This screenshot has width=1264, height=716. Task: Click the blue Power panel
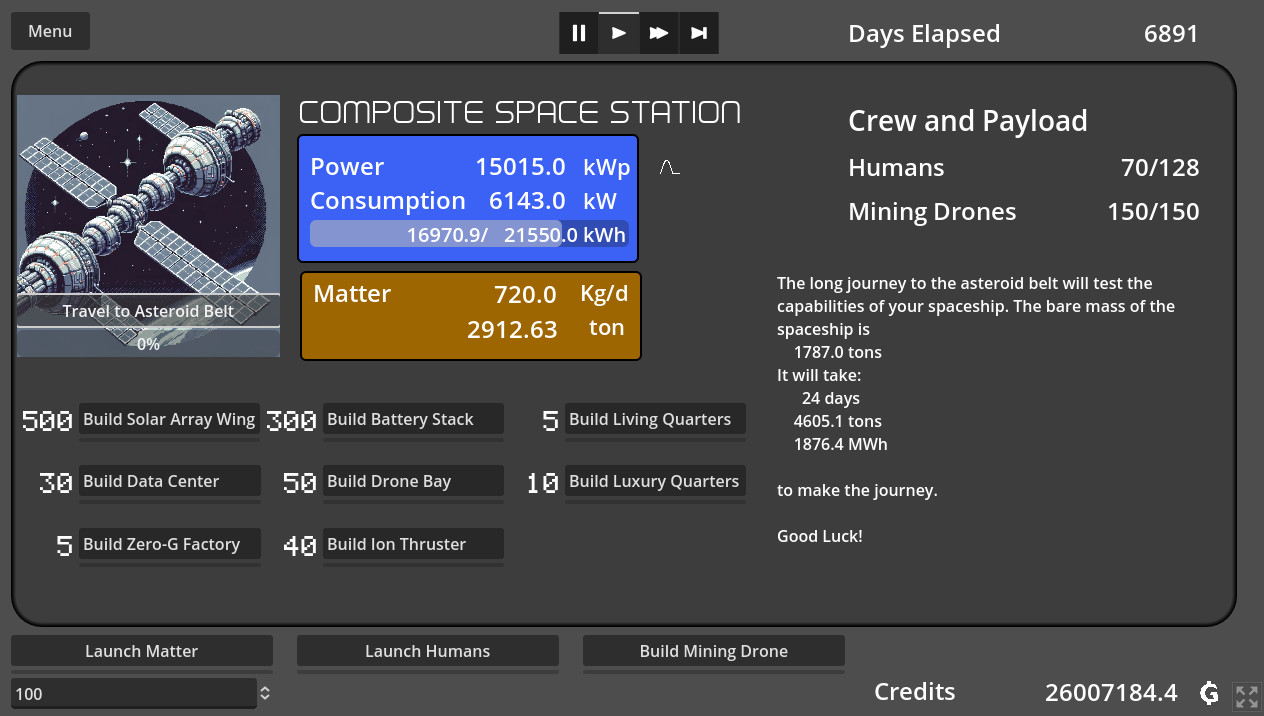[x=468, y=199]
